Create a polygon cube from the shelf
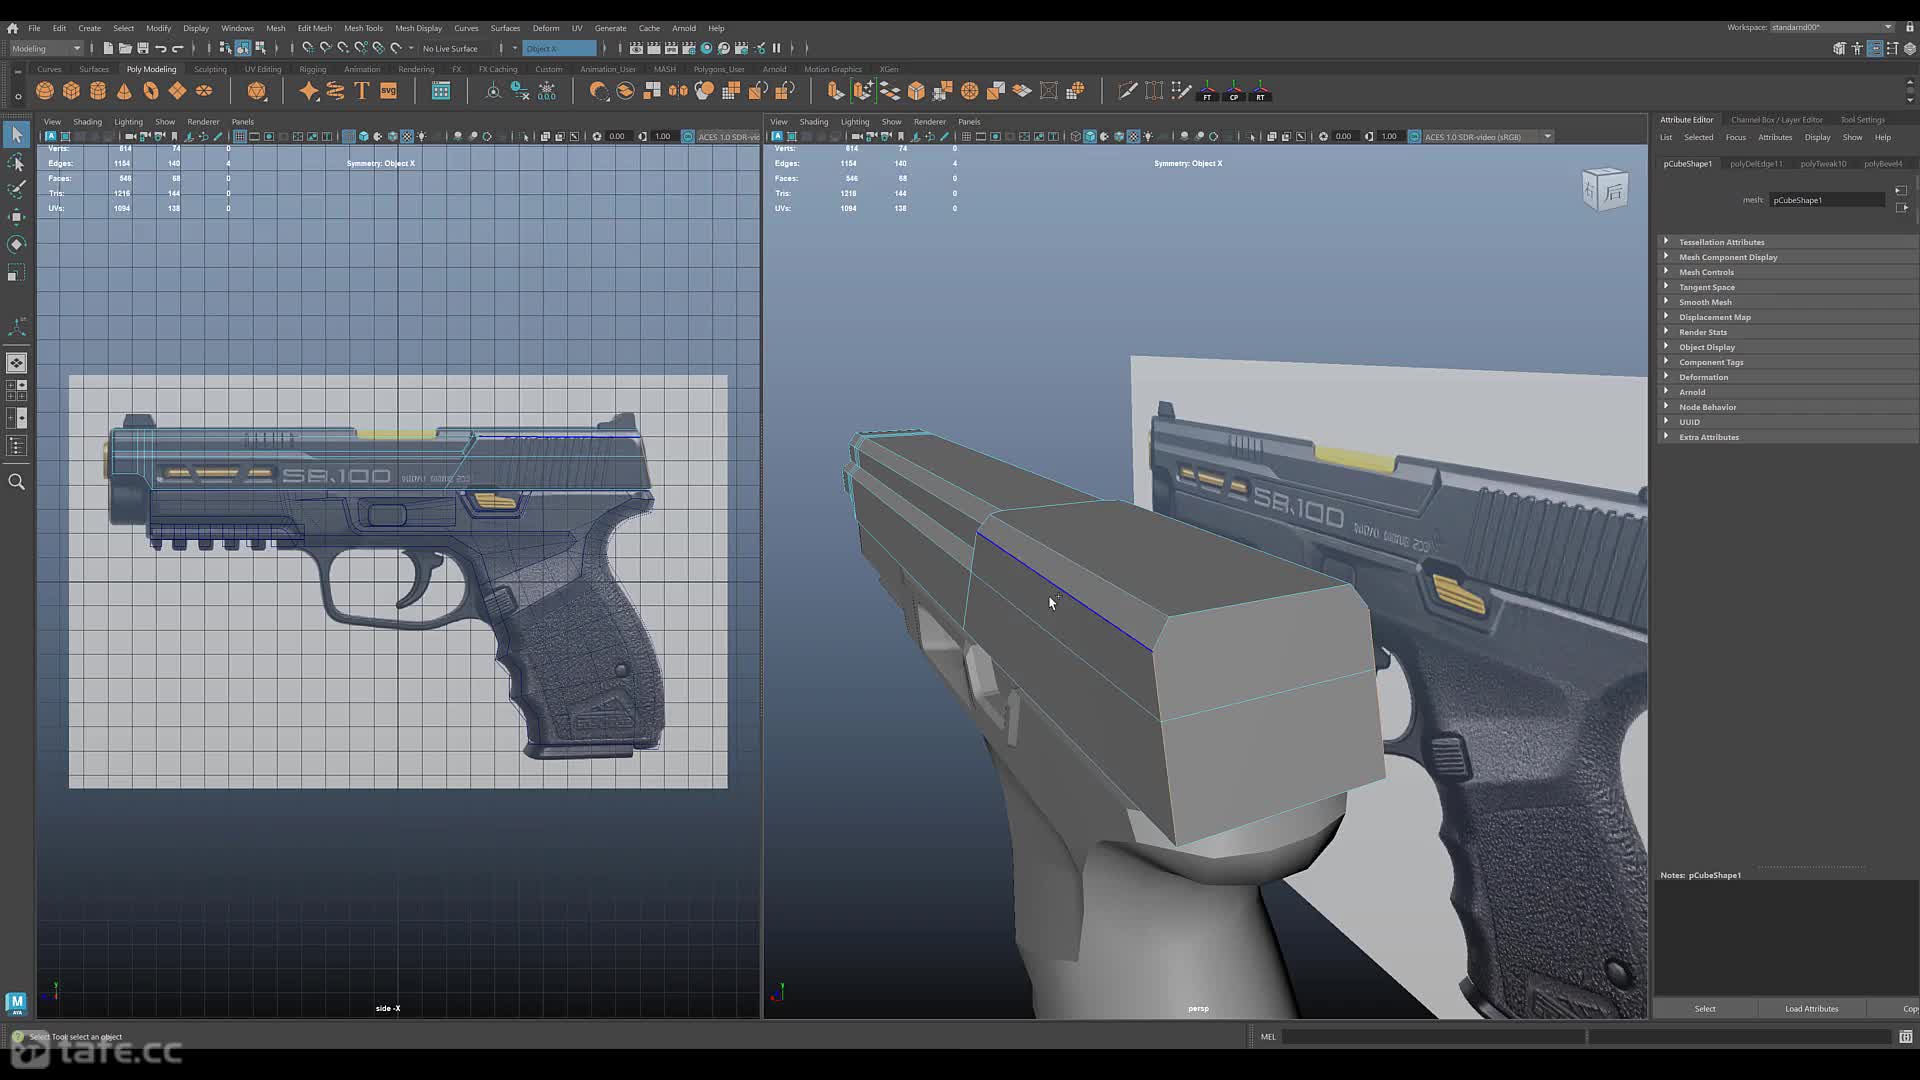 71,91
